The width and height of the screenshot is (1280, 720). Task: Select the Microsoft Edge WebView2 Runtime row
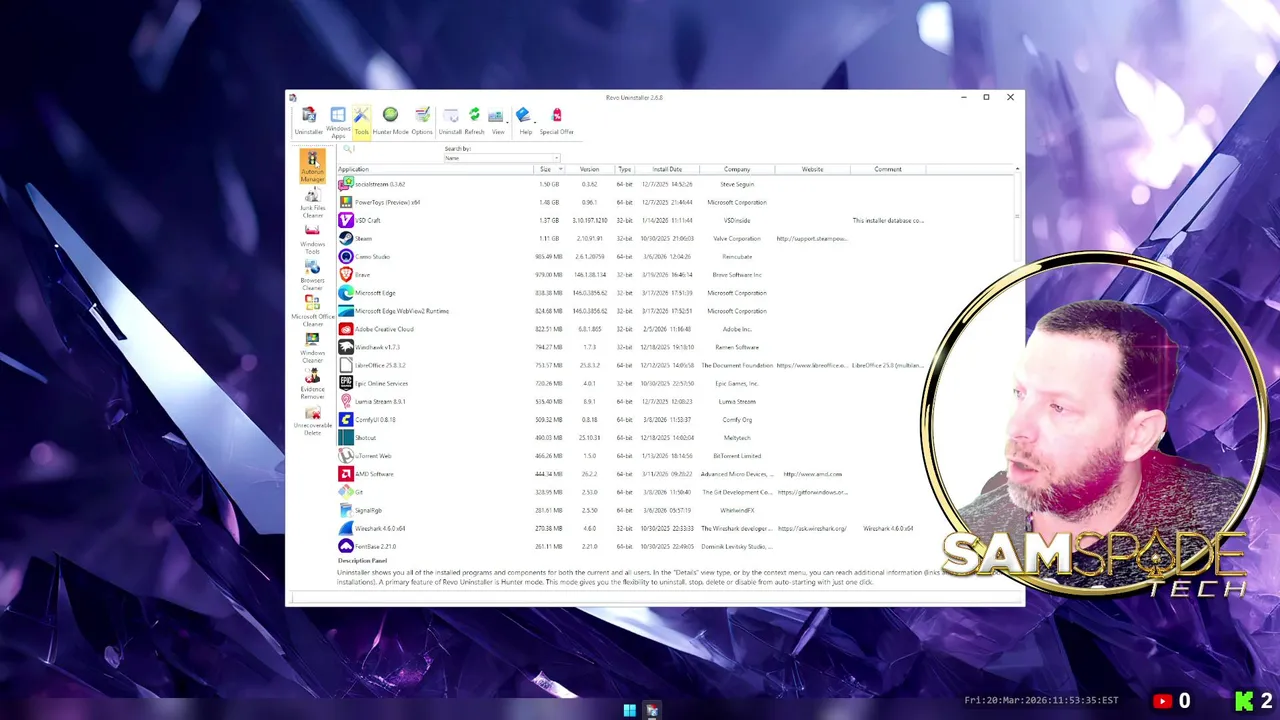click(675, 311)
